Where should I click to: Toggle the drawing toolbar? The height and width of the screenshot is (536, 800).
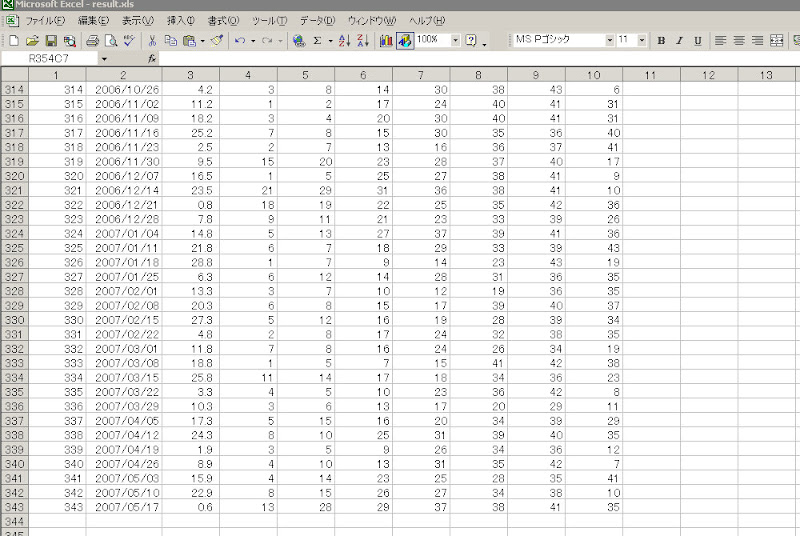tap(405, 41)
